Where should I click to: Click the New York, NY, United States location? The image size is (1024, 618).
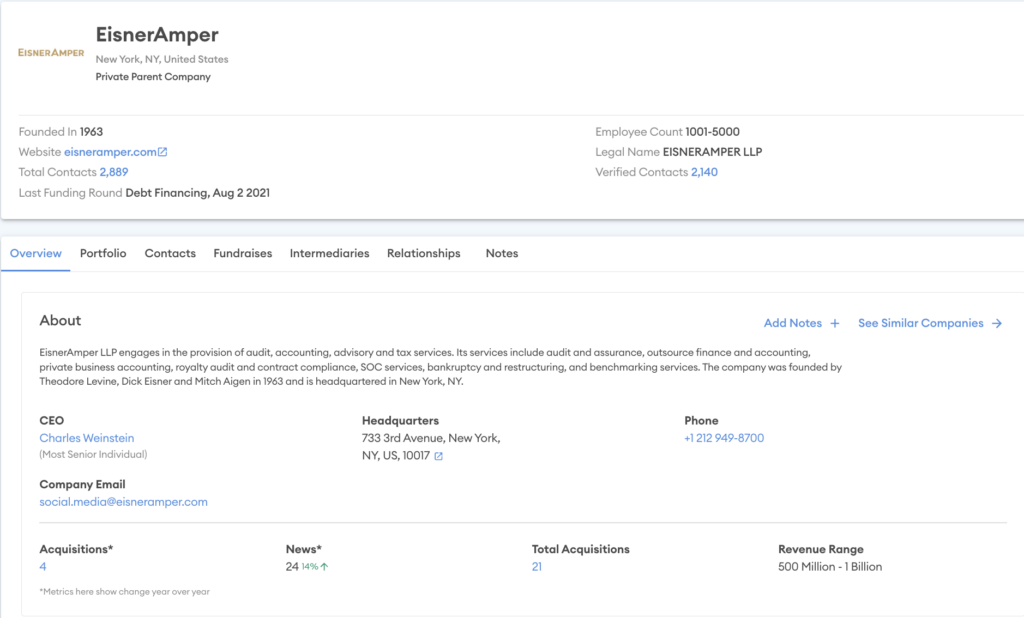point(162,59)
